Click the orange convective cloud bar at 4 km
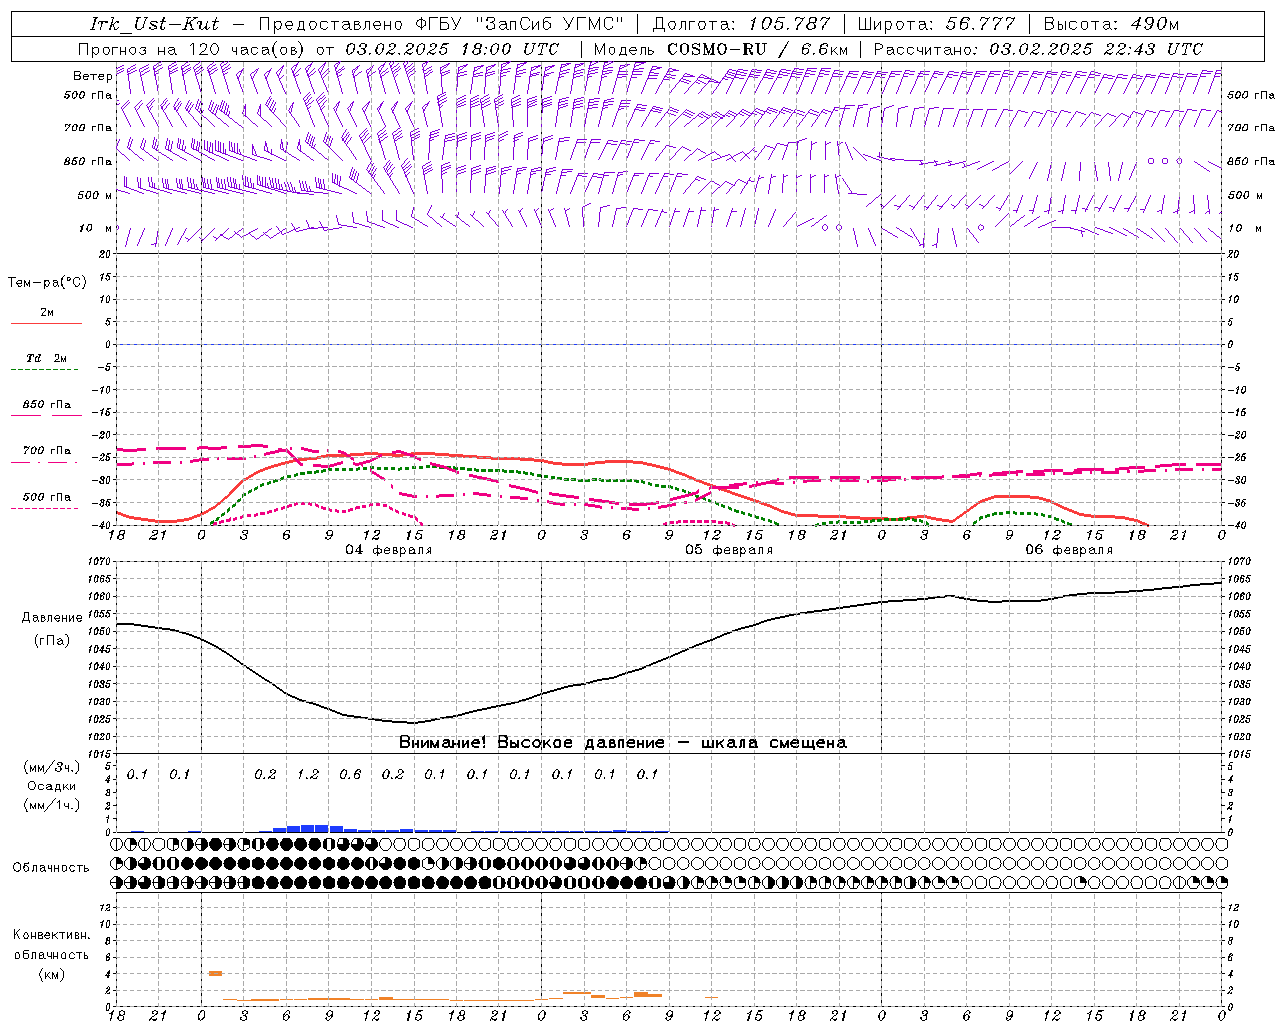 [215, 973]
